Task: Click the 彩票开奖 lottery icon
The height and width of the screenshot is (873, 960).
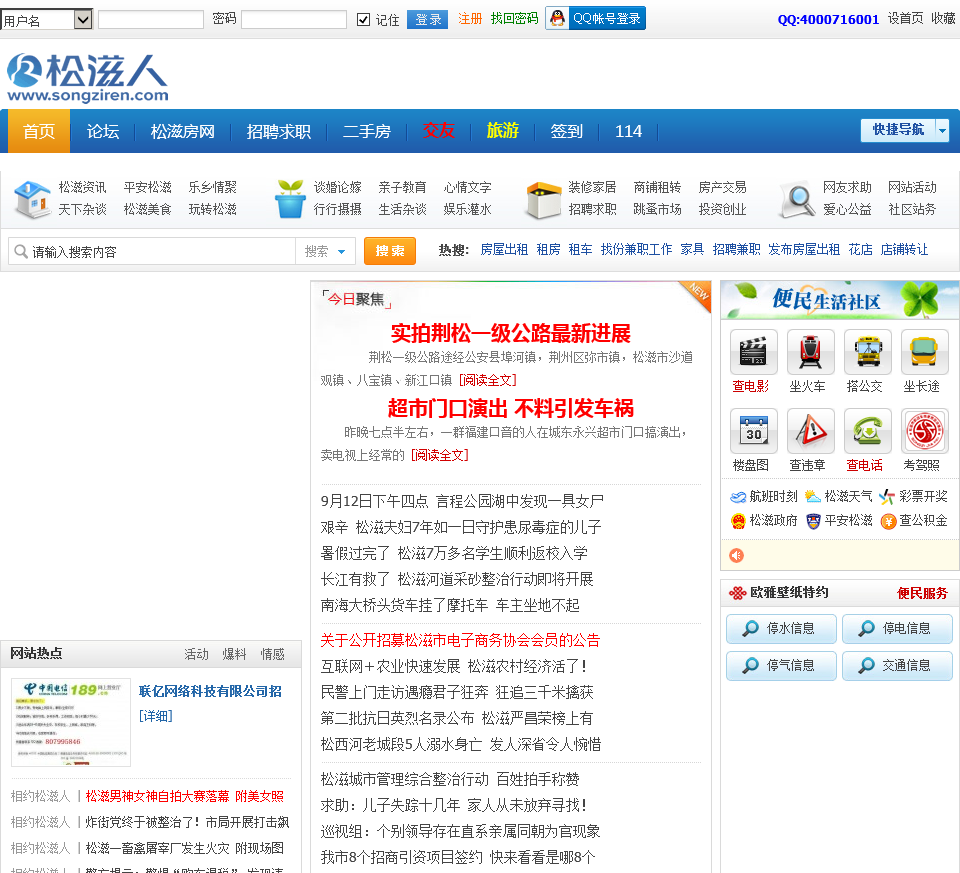Action: 887,496
